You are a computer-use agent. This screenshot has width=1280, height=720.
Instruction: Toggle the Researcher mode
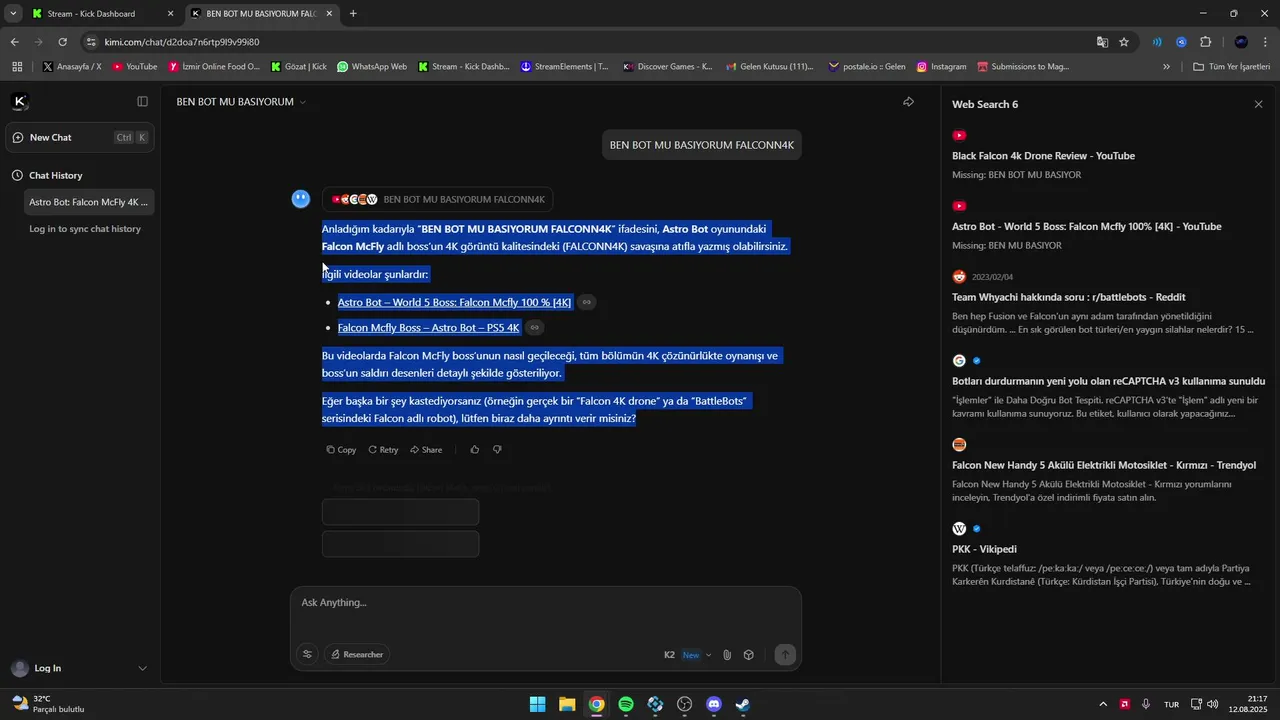click(x=357, y=655)
